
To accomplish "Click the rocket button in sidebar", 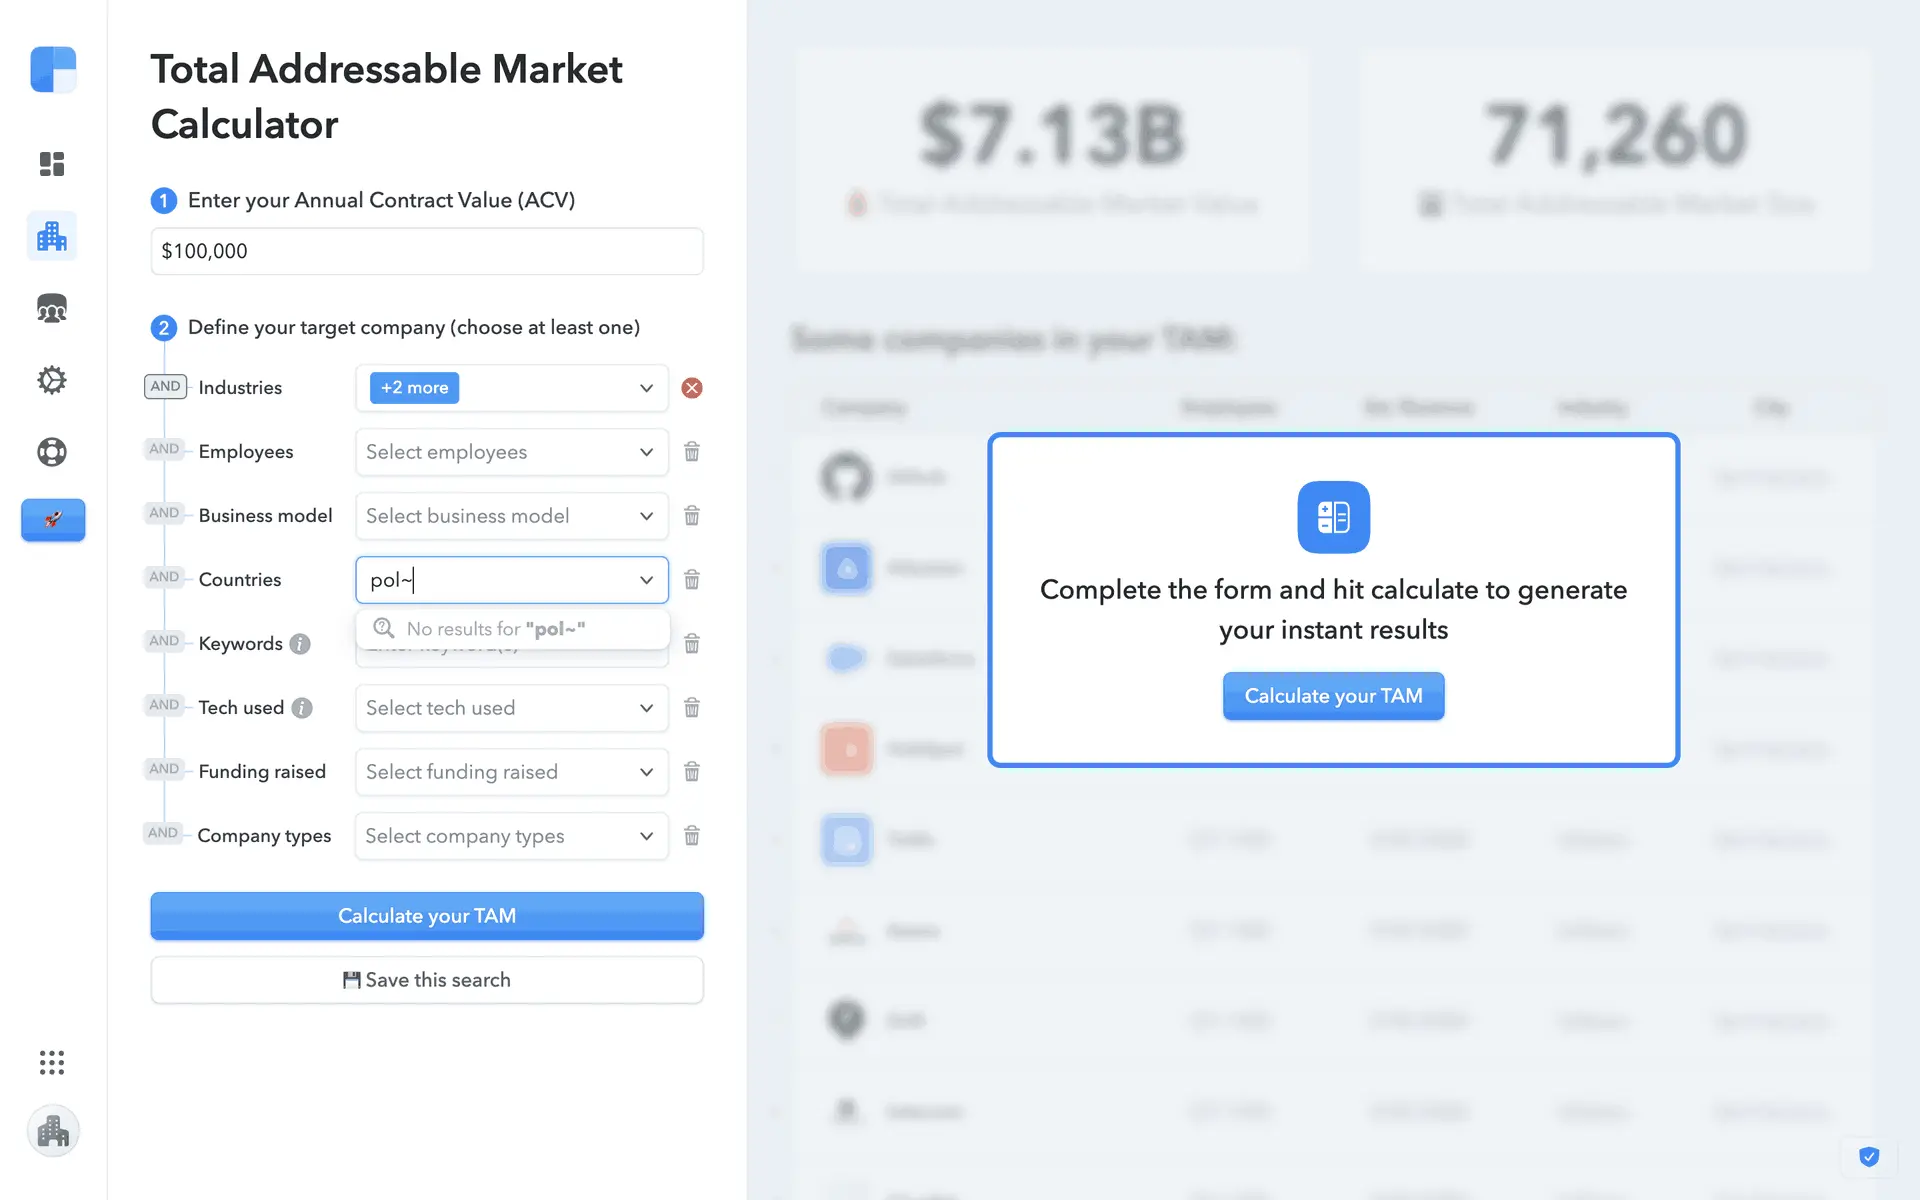I will pyautogui.click(x=53, y=520).
